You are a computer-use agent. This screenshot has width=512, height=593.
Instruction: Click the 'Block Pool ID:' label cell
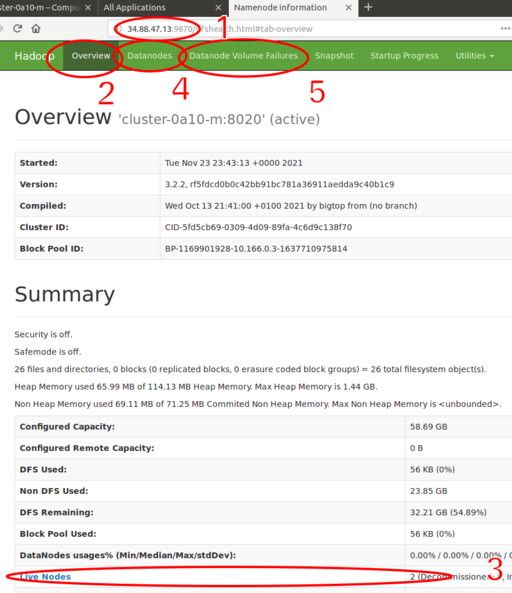(87, 249)
